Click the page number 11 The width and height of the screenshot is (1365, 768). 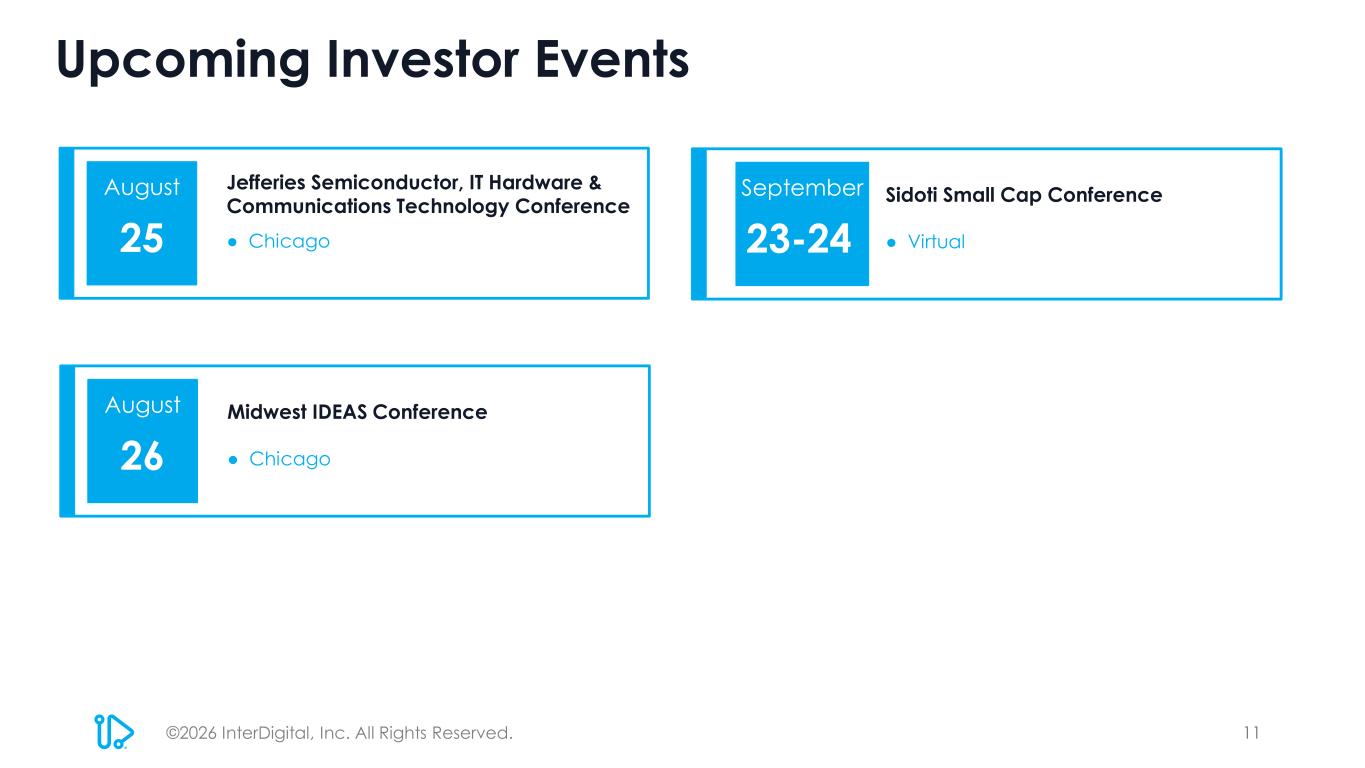[1251, 732]
